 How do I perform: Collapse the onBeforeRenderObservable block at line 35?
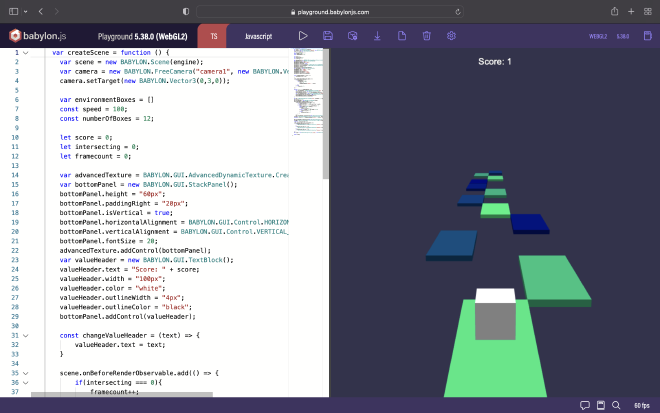click(27, 372)
